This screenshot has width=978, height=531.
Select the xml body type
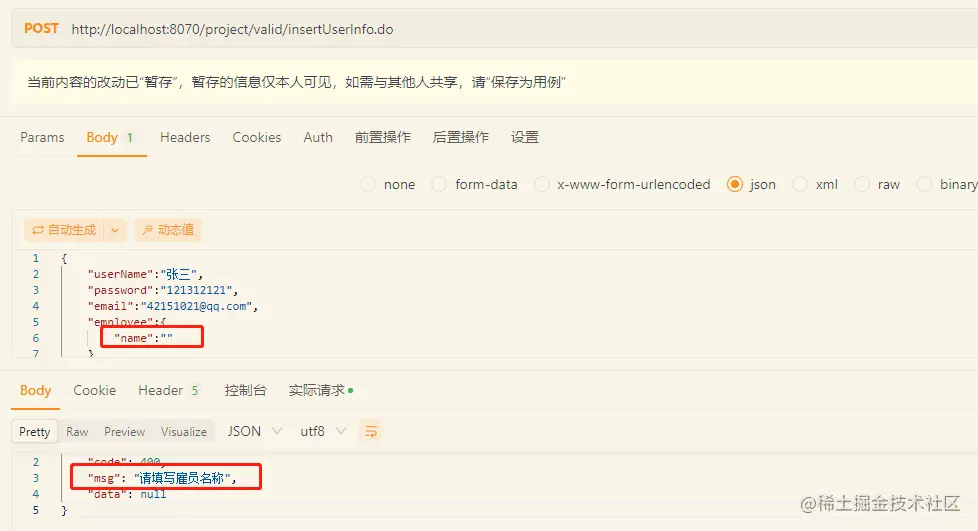(x=815, y=184)
